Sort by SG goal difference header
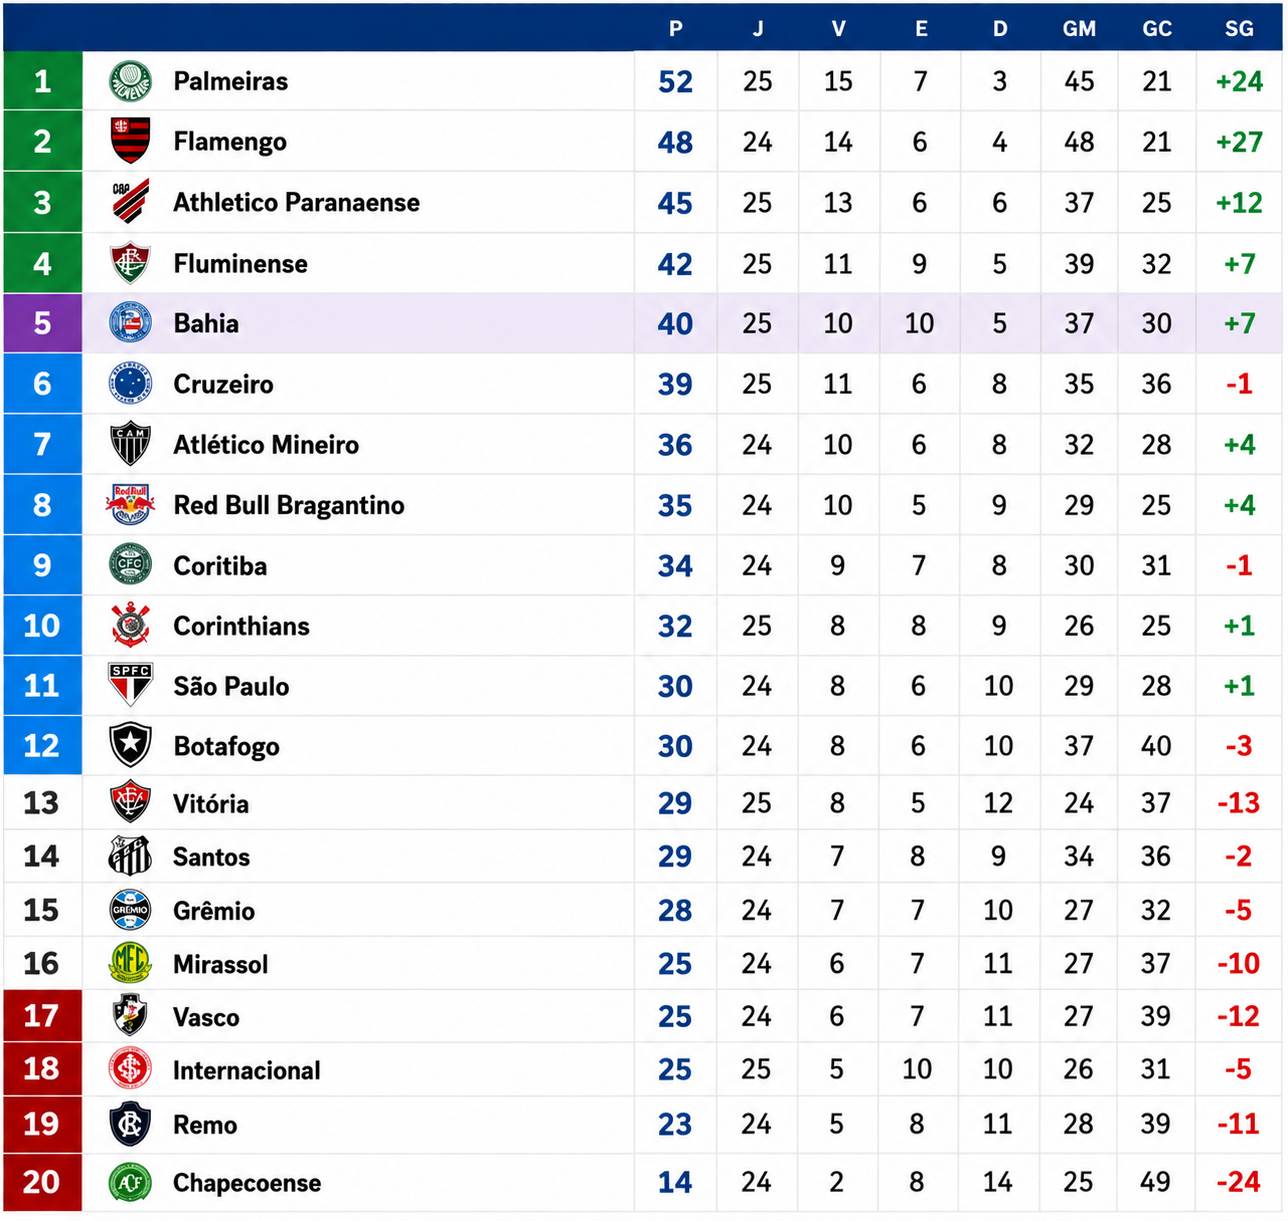This screenshot has width=1288, height=1221. pyautogui.click(x=1239, y=29)
